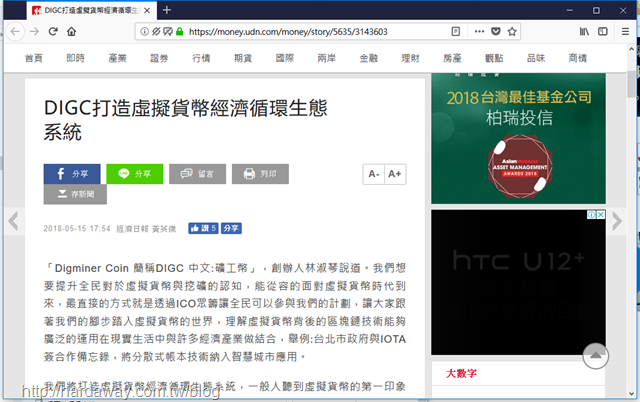This screenshot has height=402, width=640.
Task: Open 即時 news section
Action: pos(76,58)
